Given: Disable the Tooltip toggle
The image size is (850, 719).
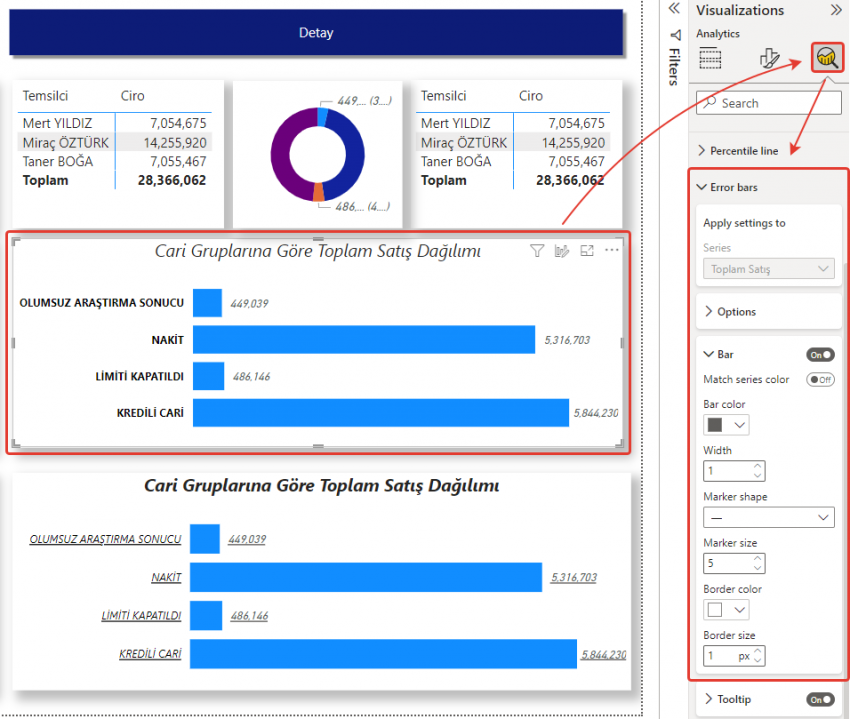Looking at the screenshot, I should (x=820, y=699).
